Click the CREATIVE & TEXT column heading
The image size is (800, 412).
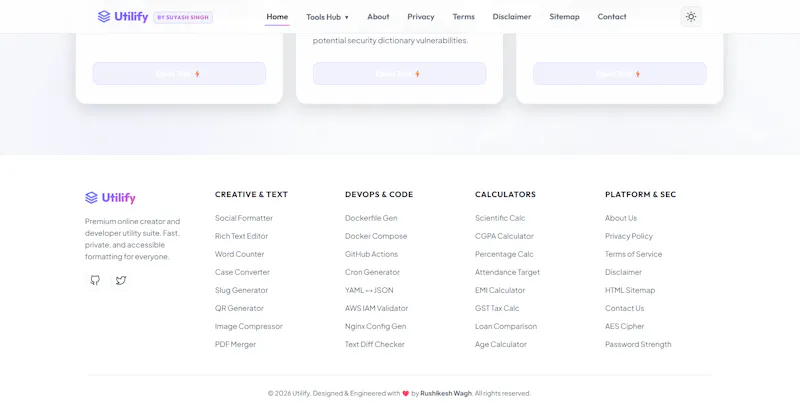pyautogui.click(x=252, y=194)
